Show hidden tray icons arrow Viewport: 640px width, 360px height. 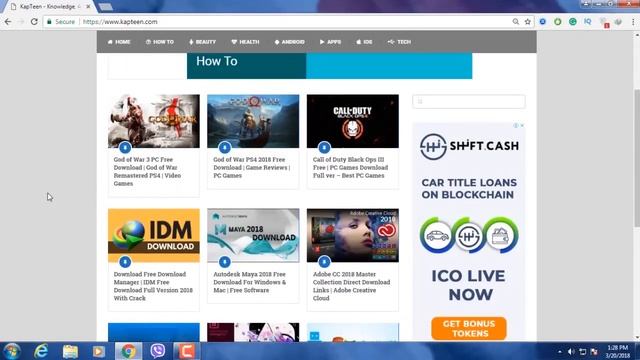point(560,352)
